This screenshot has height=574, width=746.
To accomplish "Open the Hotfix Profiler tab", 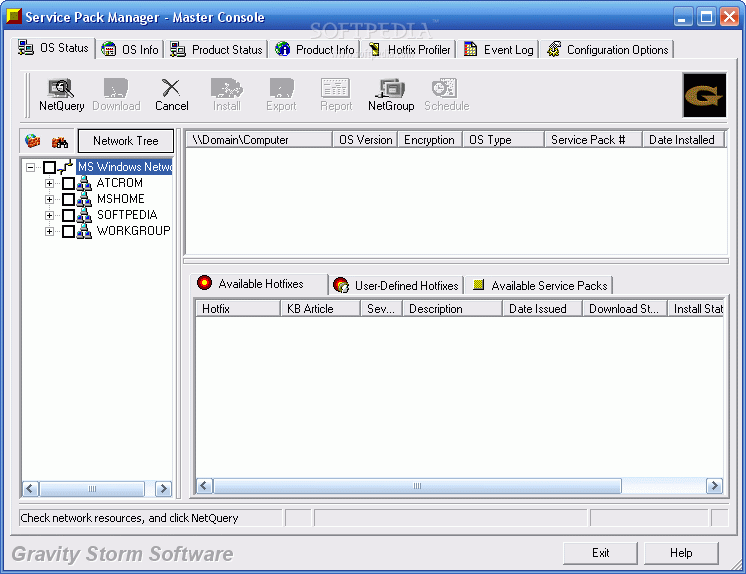I will 409,49.
